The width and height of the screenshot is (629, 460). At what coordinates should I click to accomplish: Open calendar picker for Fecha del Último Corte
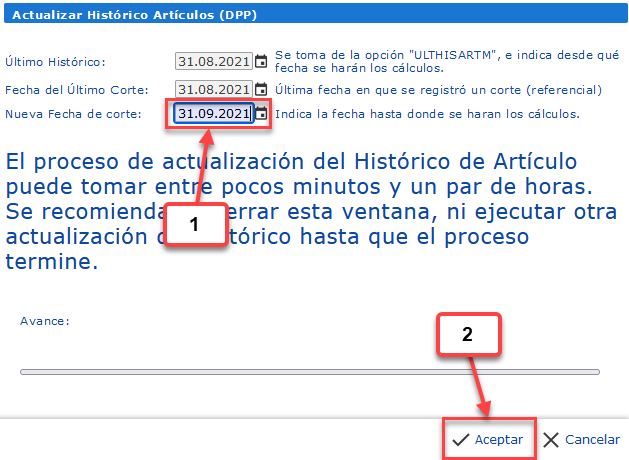261,89
